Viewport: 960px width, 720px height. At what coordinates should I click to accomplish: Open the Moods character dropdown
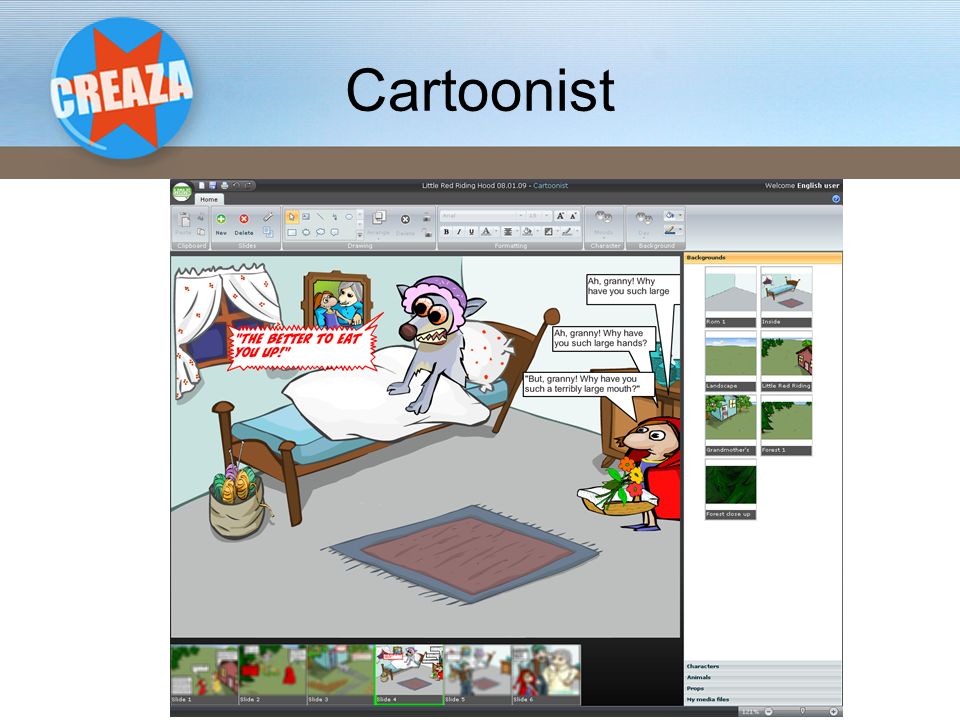[x=604, y=225]
